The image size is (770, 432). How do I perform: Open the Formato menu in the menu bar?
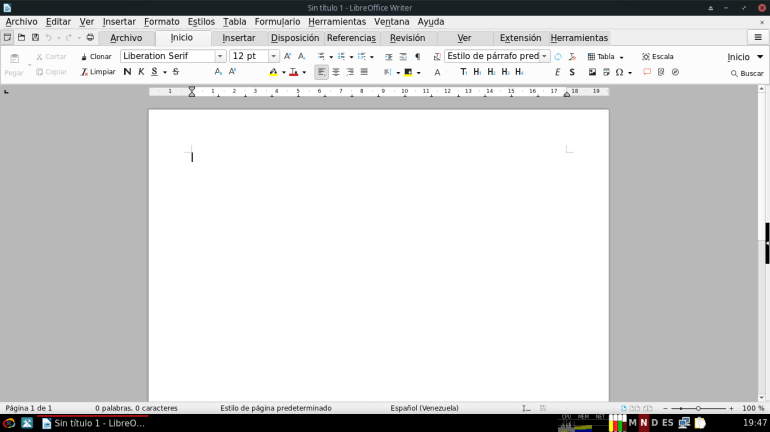[161, 21]
